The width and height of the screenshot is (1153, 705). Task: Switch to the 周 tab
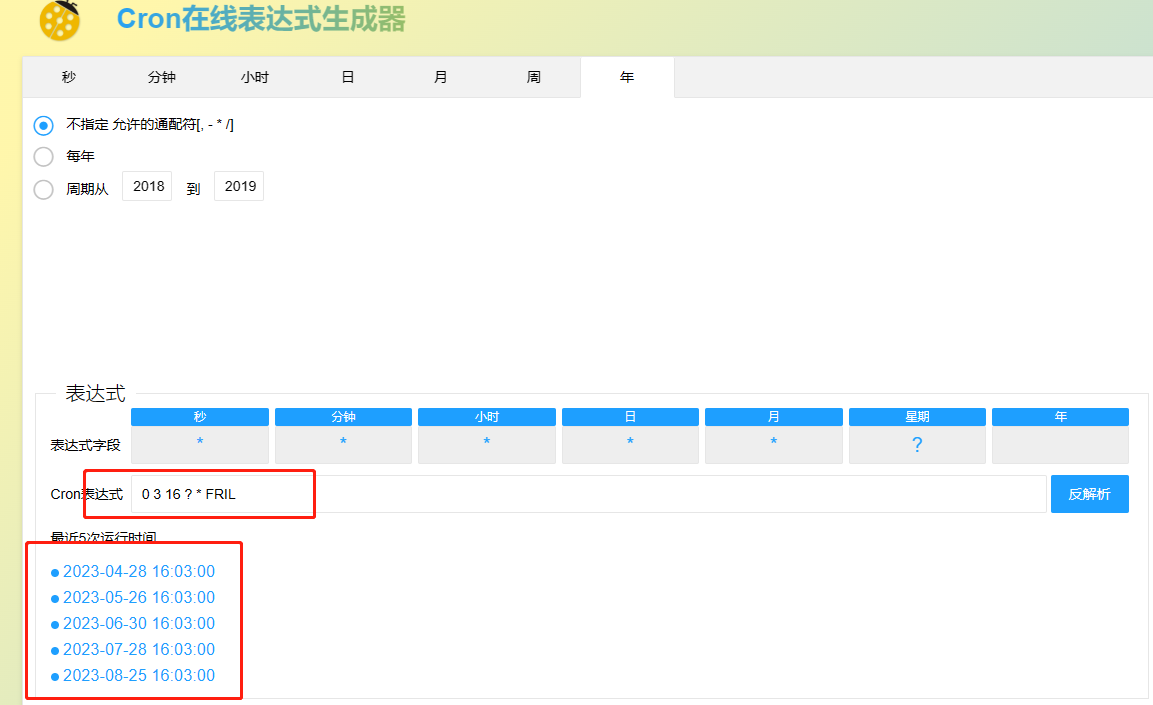point(533,77)
